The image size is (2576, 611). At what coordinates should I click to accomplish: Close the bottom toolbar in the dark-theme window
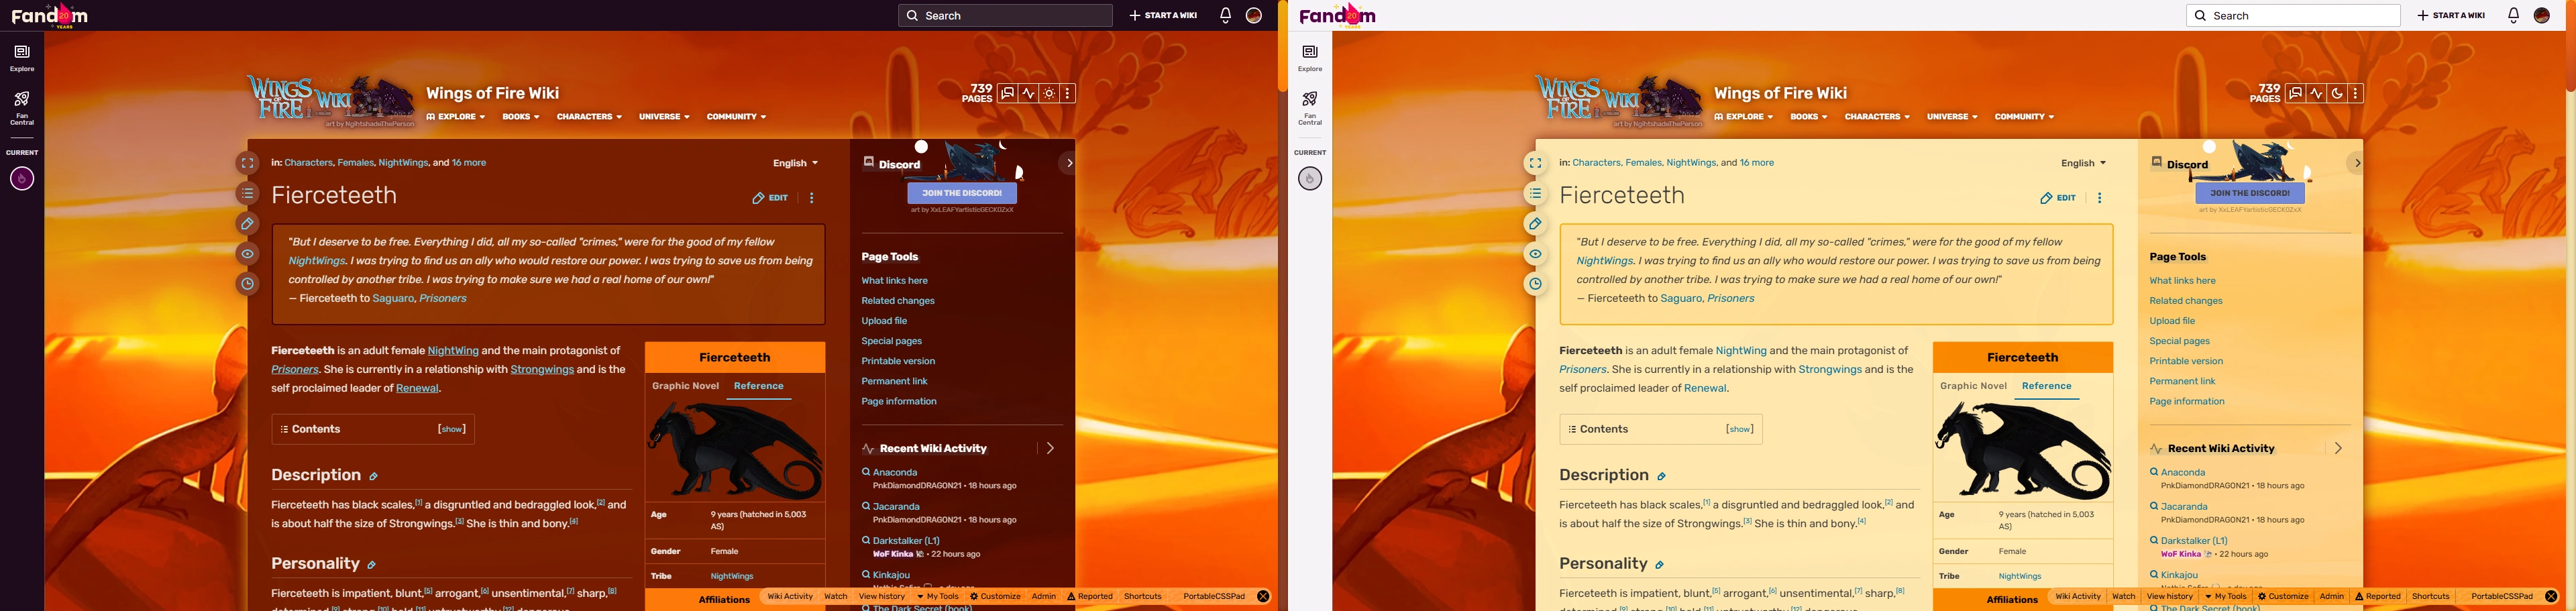1263,597
